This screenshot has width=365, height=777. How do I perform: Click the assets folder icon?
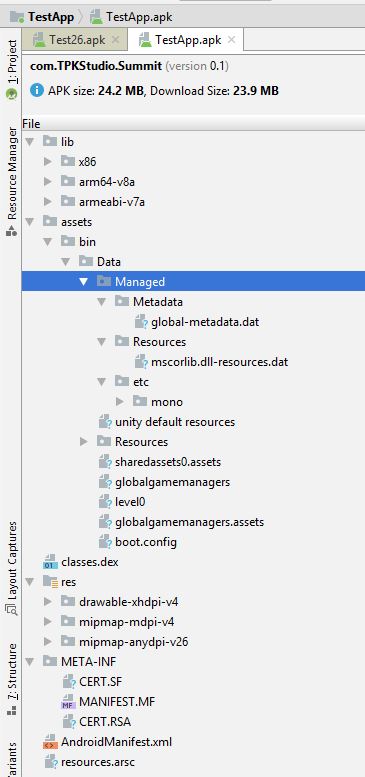pyautogui.click(x=50, y=222)
